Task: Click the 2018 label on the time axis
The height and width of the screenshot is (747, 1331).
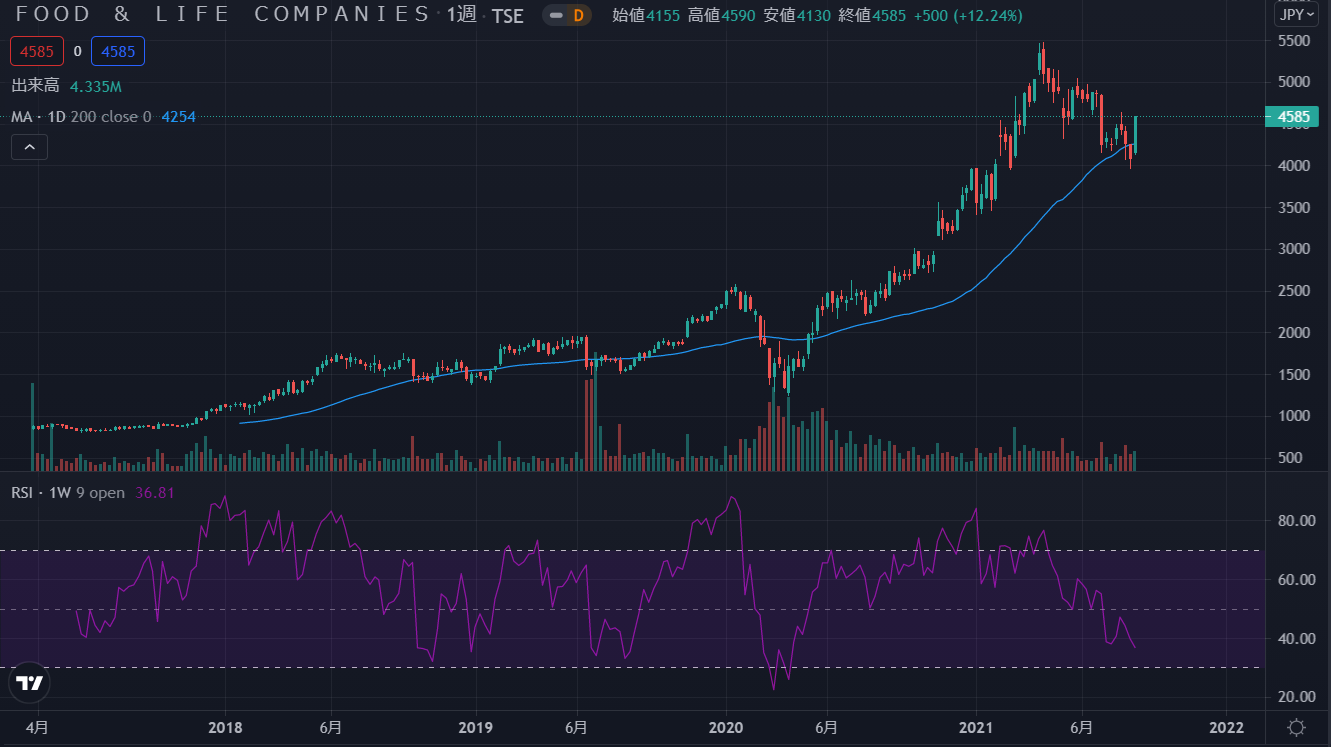Action: click(227, 726)
